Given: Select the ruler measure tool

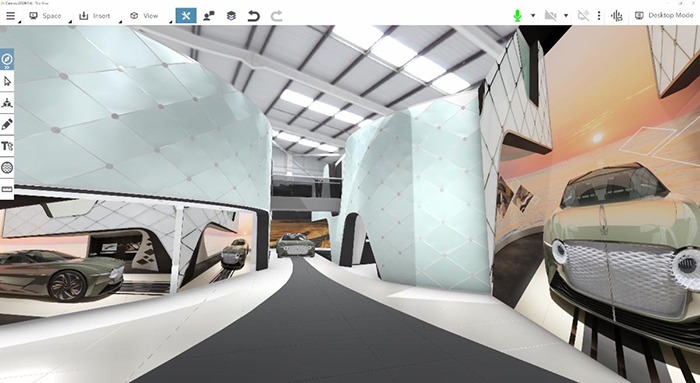Looking at the screenshot, I should (x=7, y=189).
